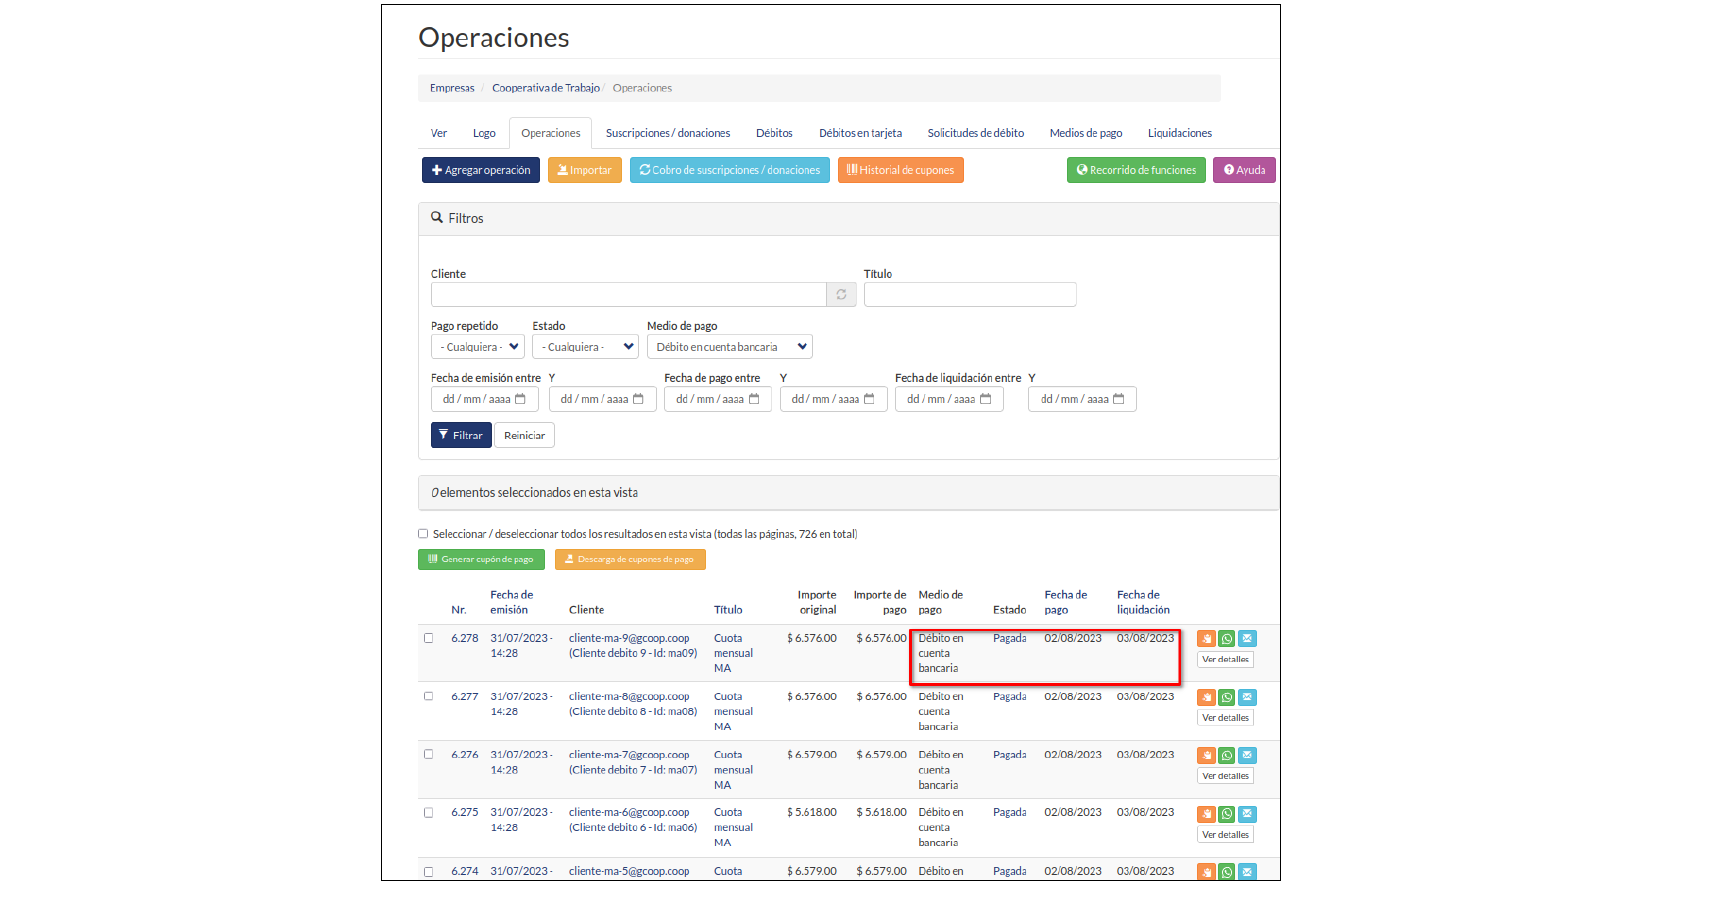Screen dimensions: 1710x907
Task: Click Ver detalles for operation 6.278
Action: [x=1225, y=660]
